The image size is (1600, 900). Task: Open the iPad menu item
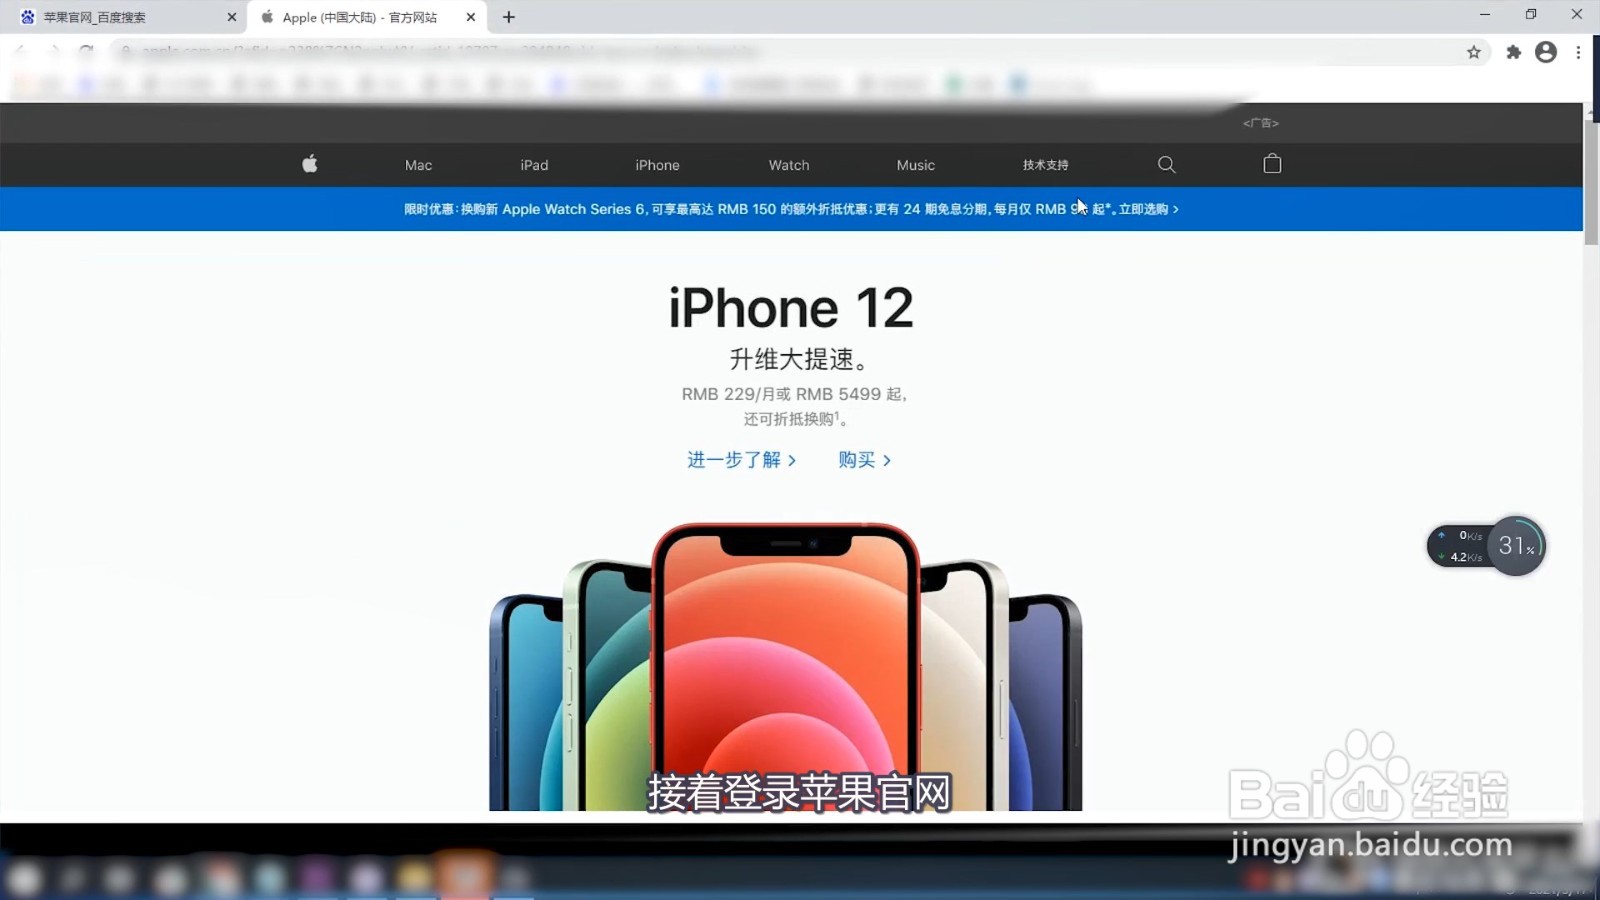534,165
